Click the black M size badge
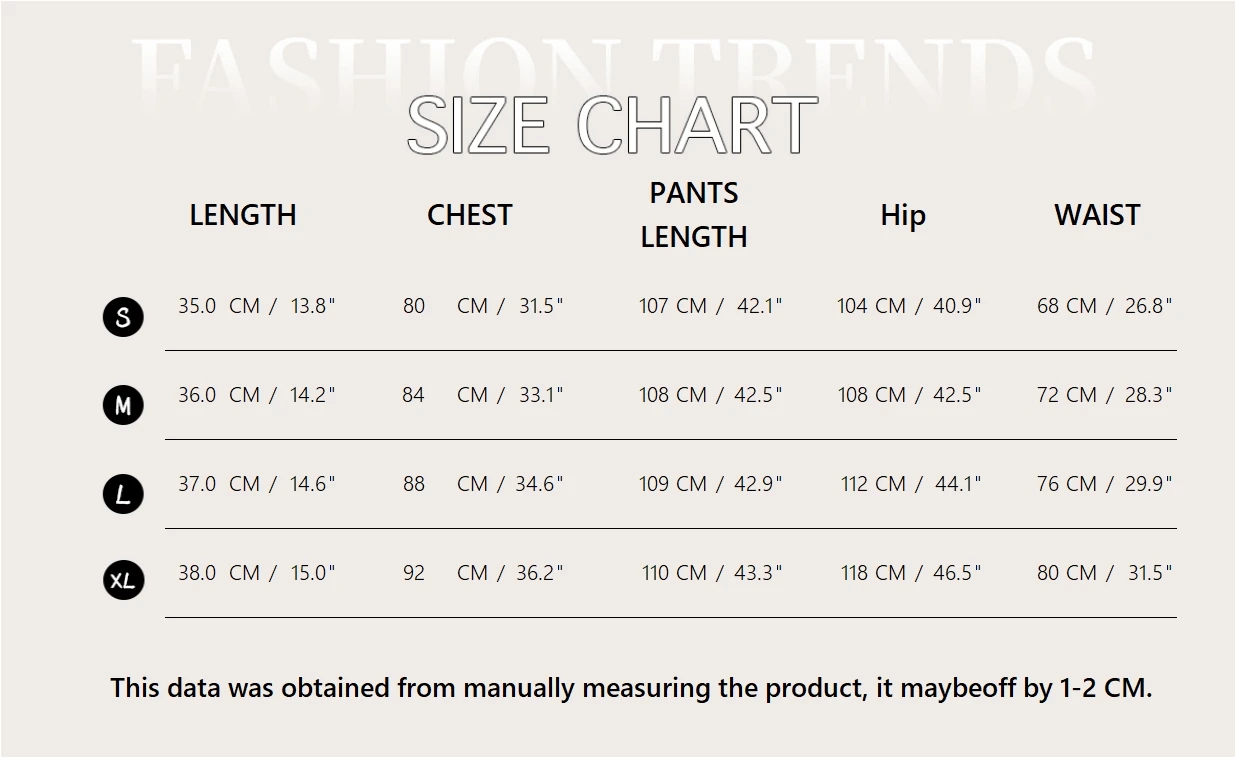This screenshot has width=1235, height=757. point(123,405)
